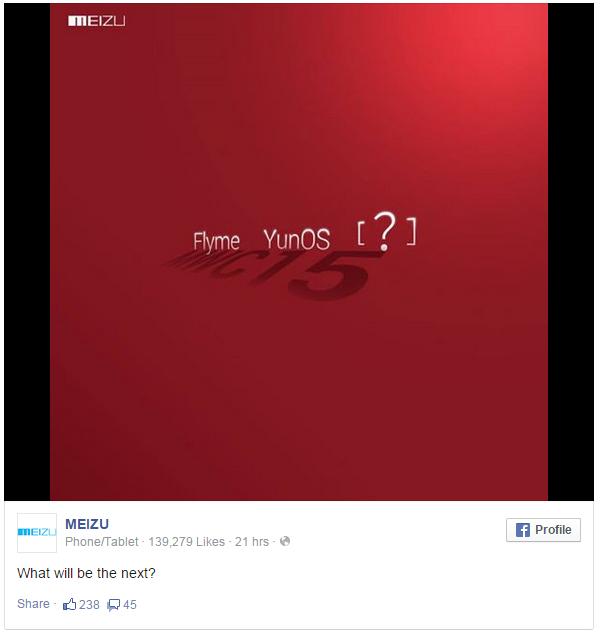Click the bracketed question mark graphic
This screenshot has width=597, height=635.
point(386,231)
